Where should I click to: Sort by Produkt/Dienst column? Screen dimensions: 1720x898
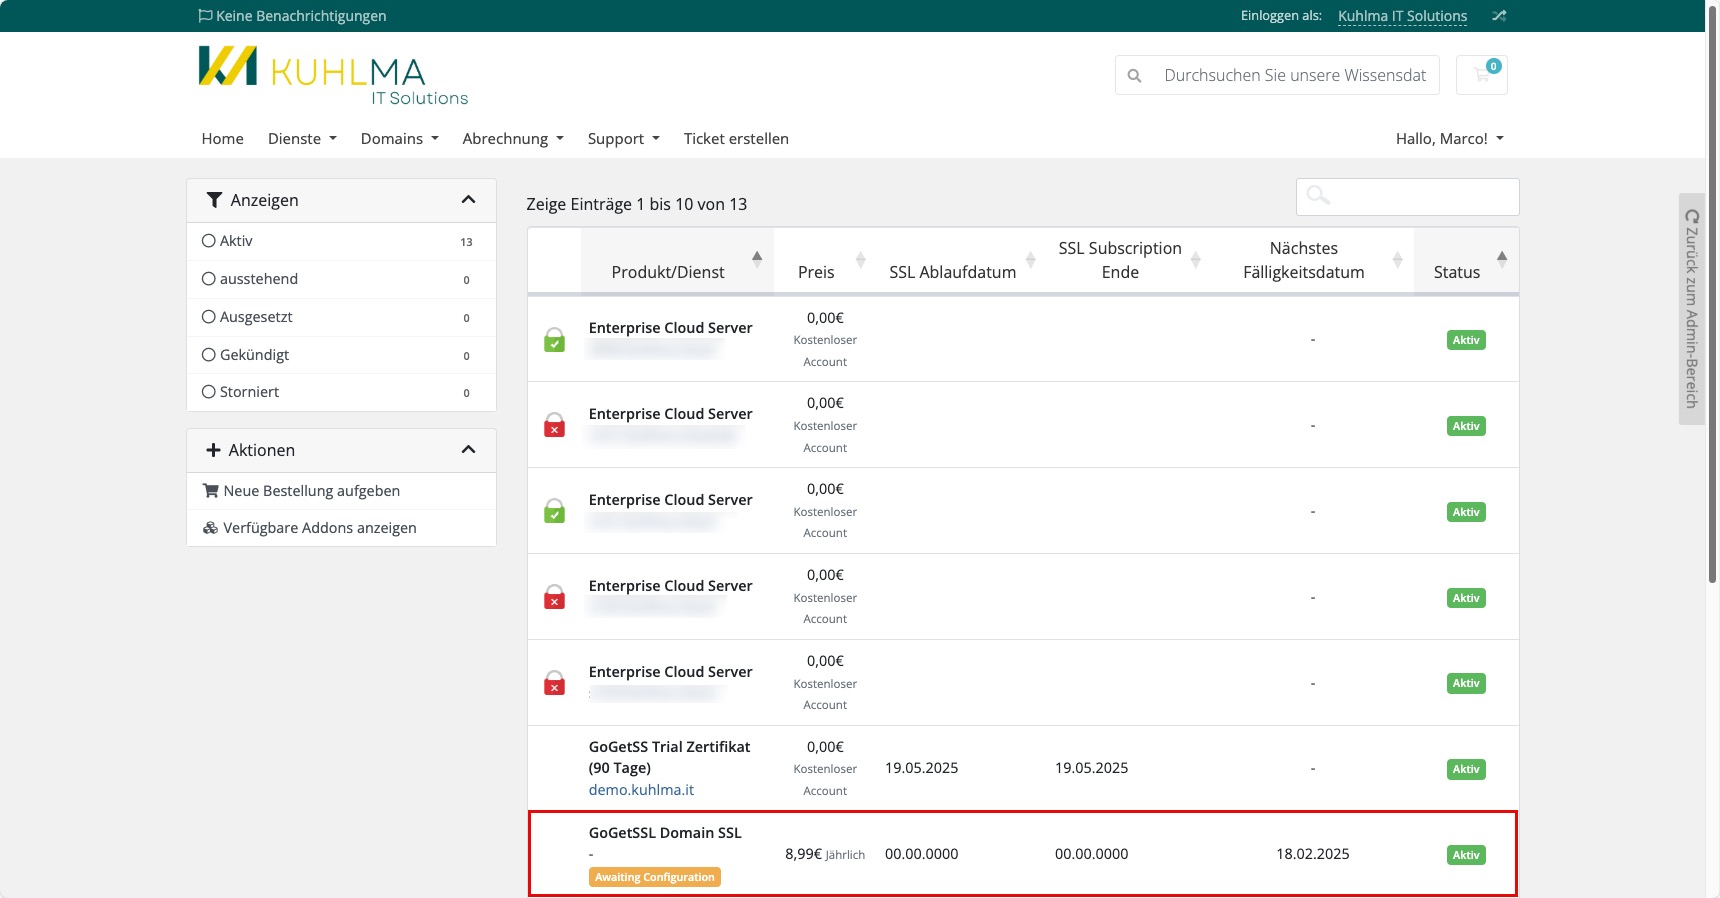(x=677, y=262)
